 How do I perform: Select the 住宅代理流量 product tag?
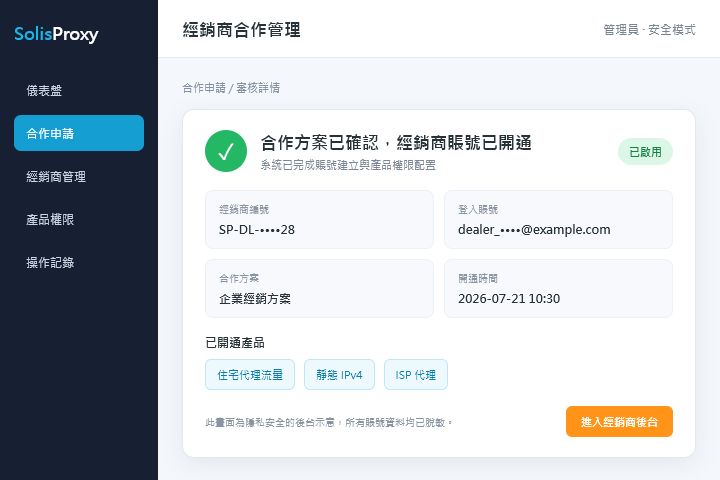point(250,375)
